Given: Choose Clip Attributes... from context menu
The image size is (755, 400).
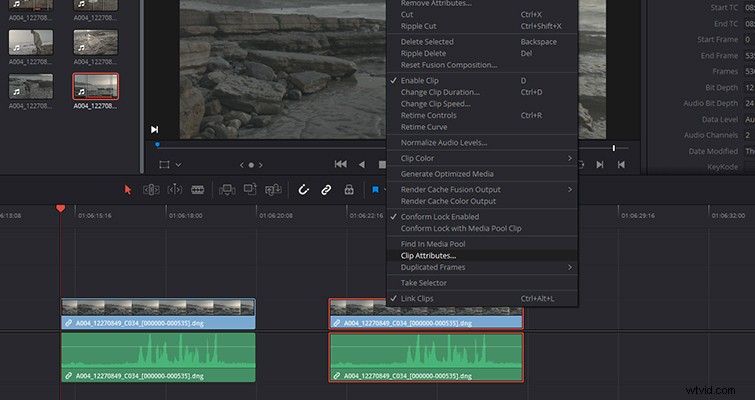Looking at the screenshot, I should click(482, 256).
